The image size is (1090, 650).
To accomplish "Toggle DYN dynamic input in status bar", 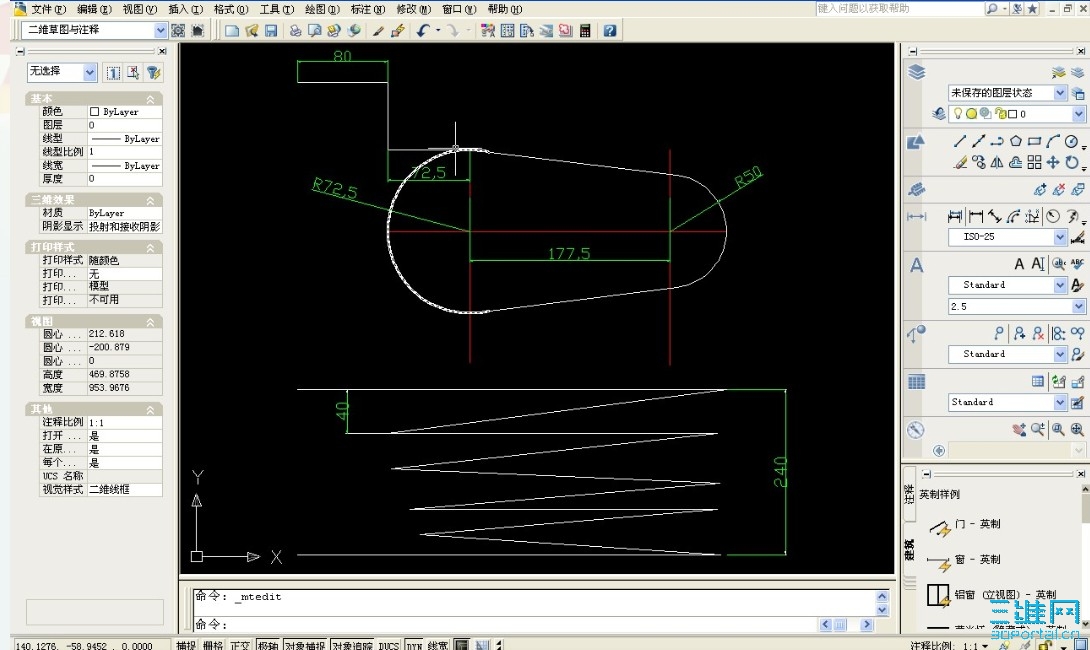I will point(414,645).
